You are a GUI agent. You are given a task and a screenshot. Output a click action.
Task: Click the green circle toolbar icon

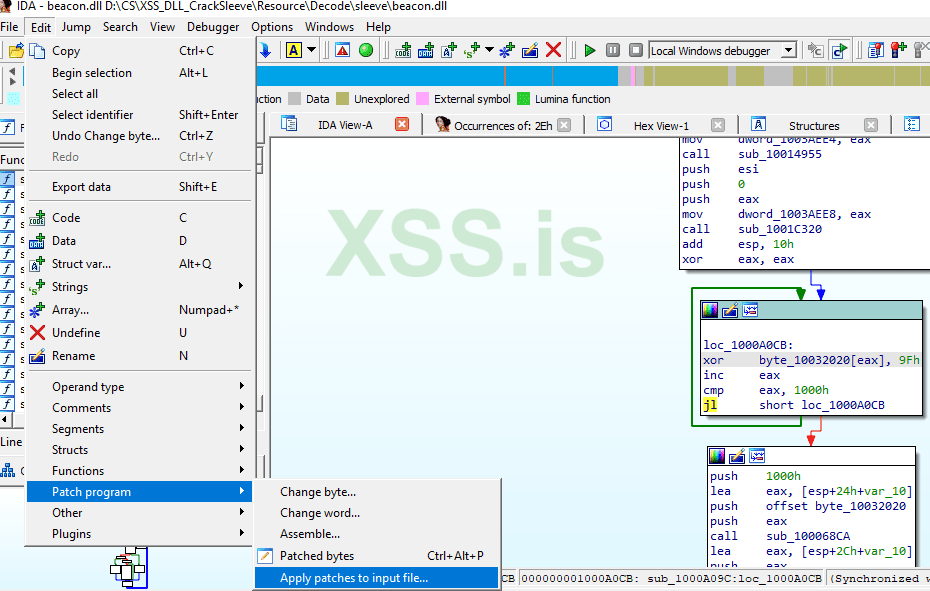coord(366,50)
